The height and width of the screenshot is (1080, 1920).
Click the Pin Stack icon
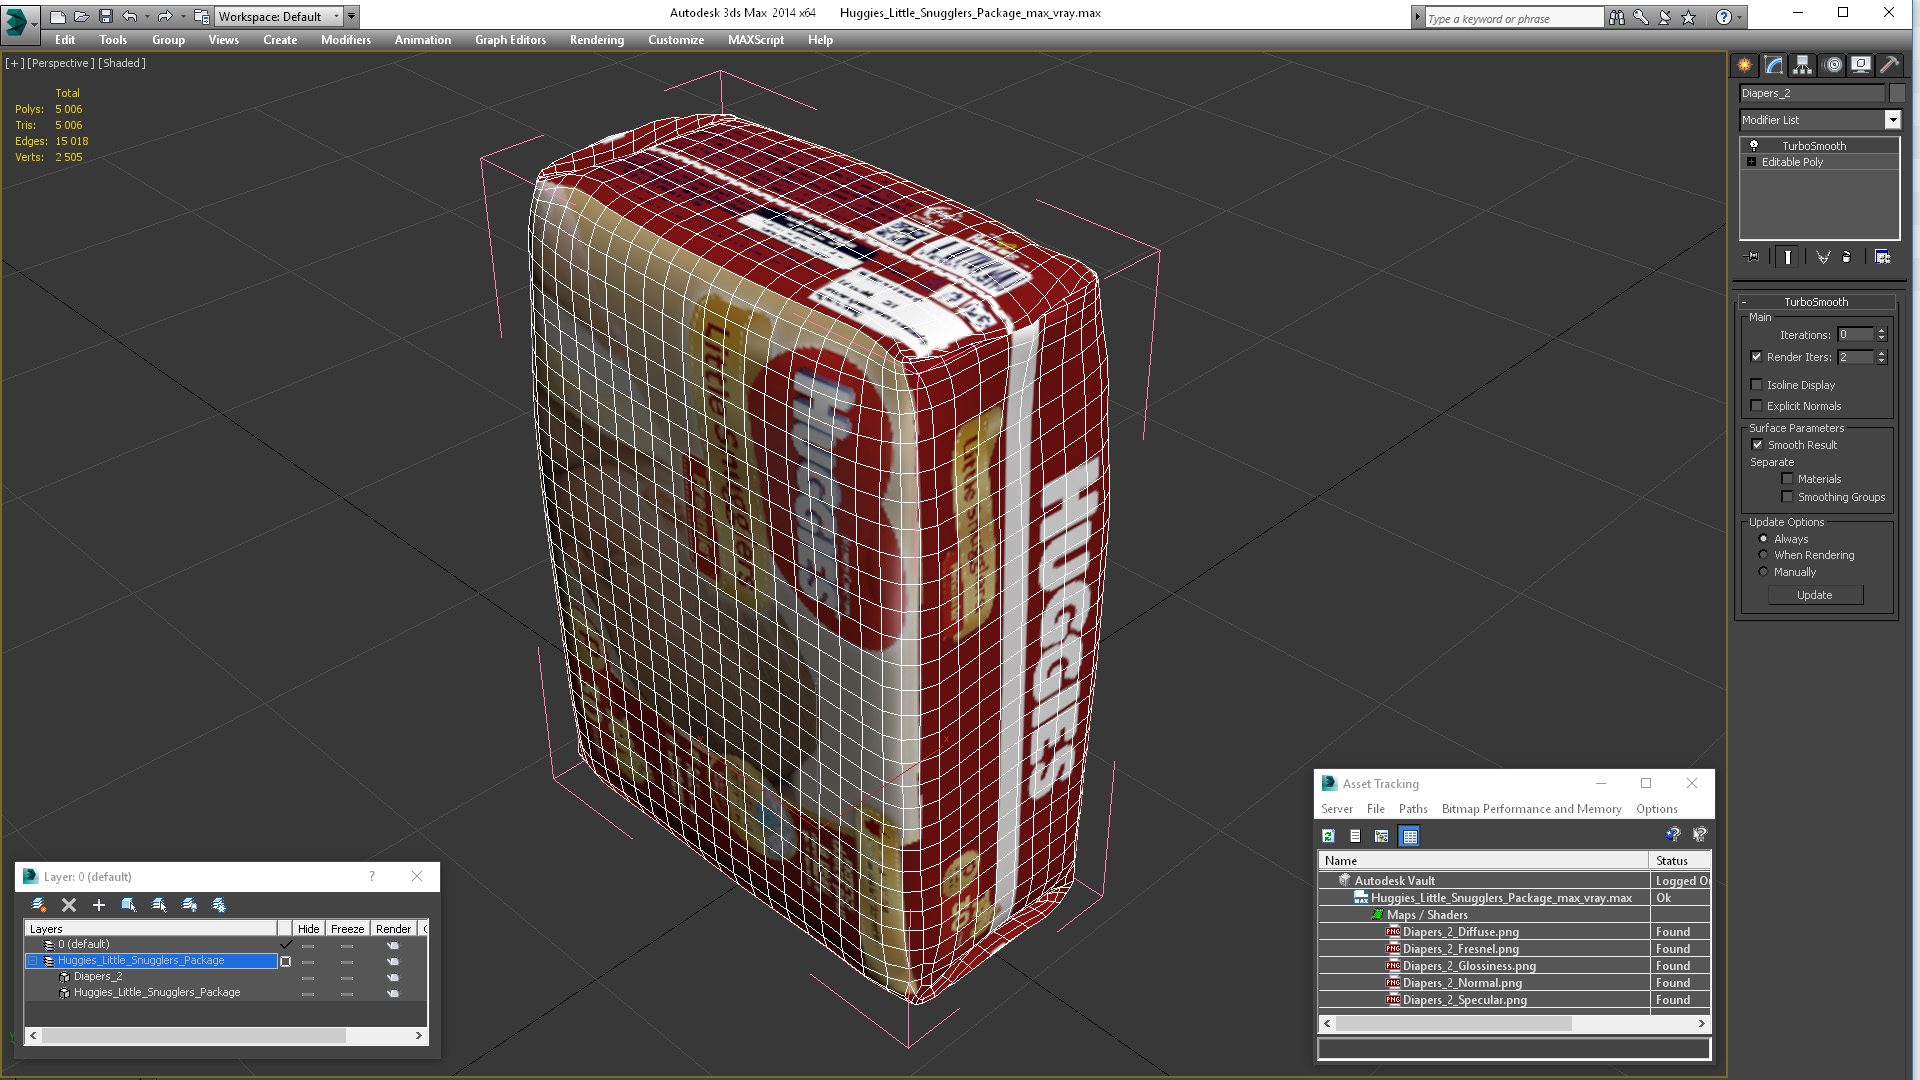click(1753, 257)
